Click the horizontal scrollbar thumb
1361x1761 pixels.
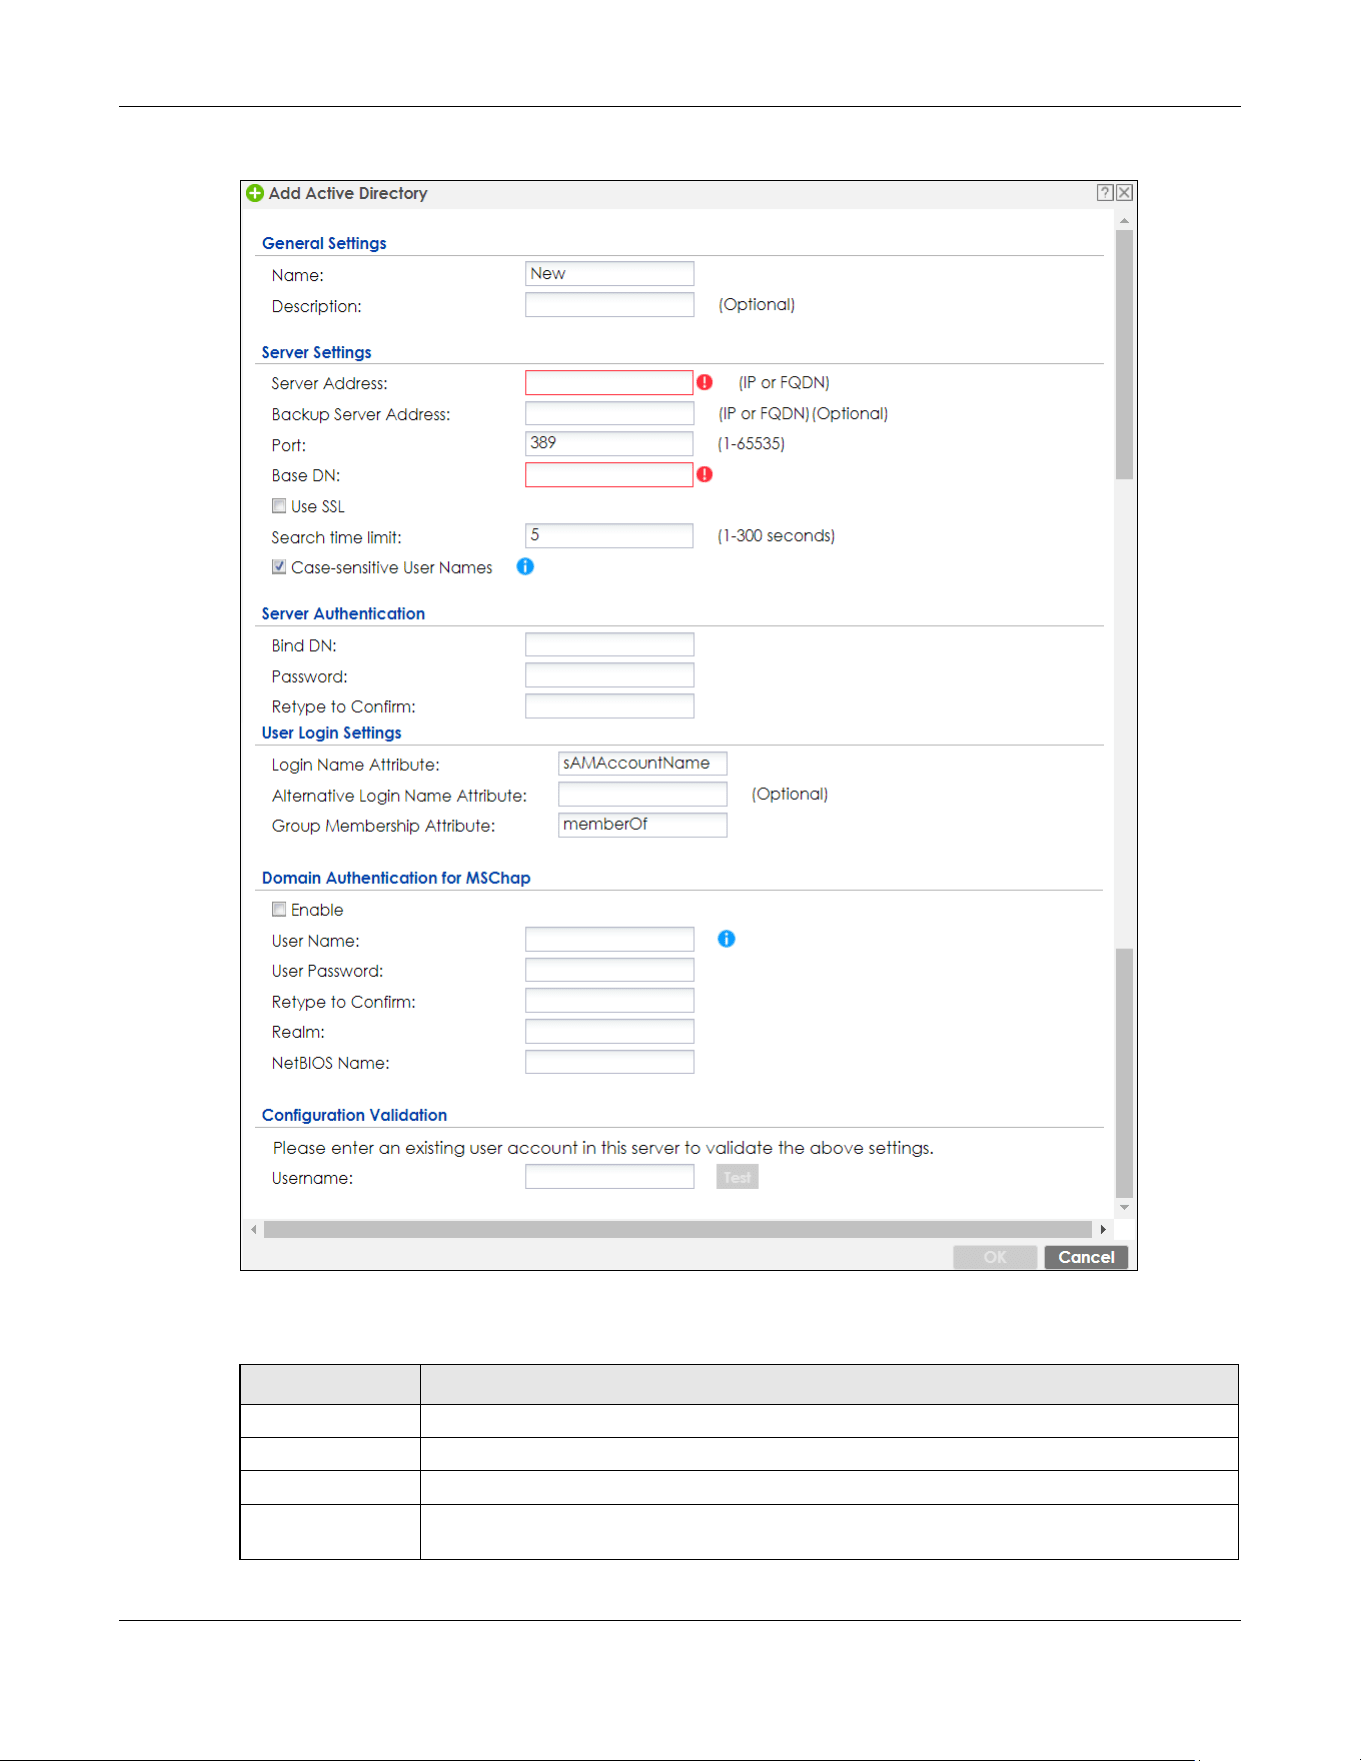point(678,1229)
